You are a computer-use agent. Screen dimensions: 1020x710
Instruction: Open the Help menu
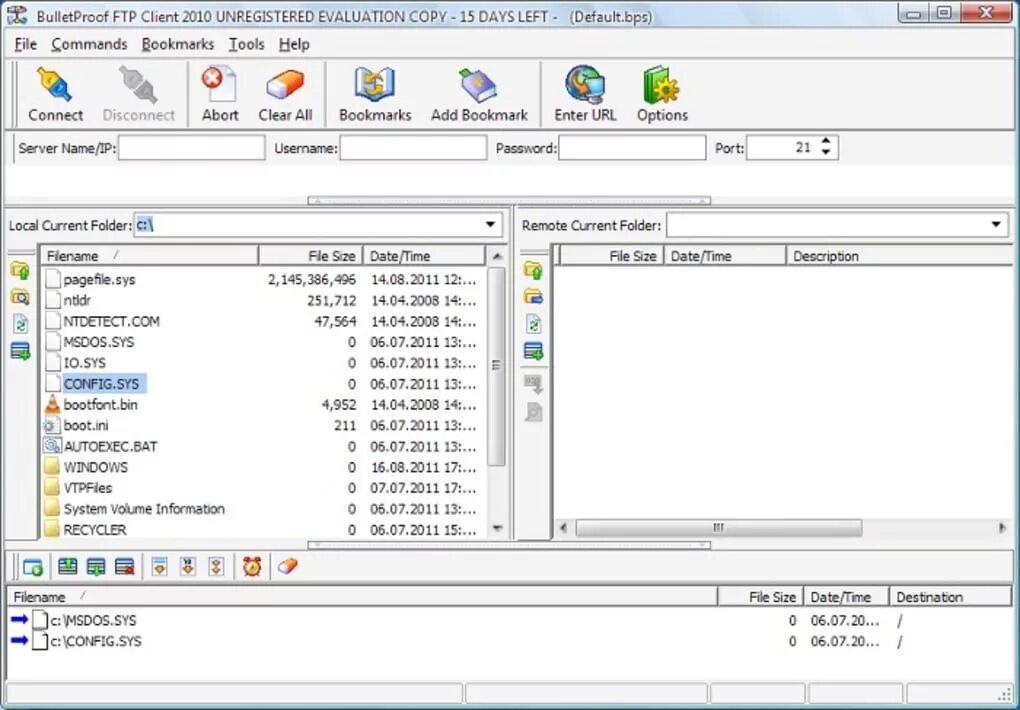293,44
